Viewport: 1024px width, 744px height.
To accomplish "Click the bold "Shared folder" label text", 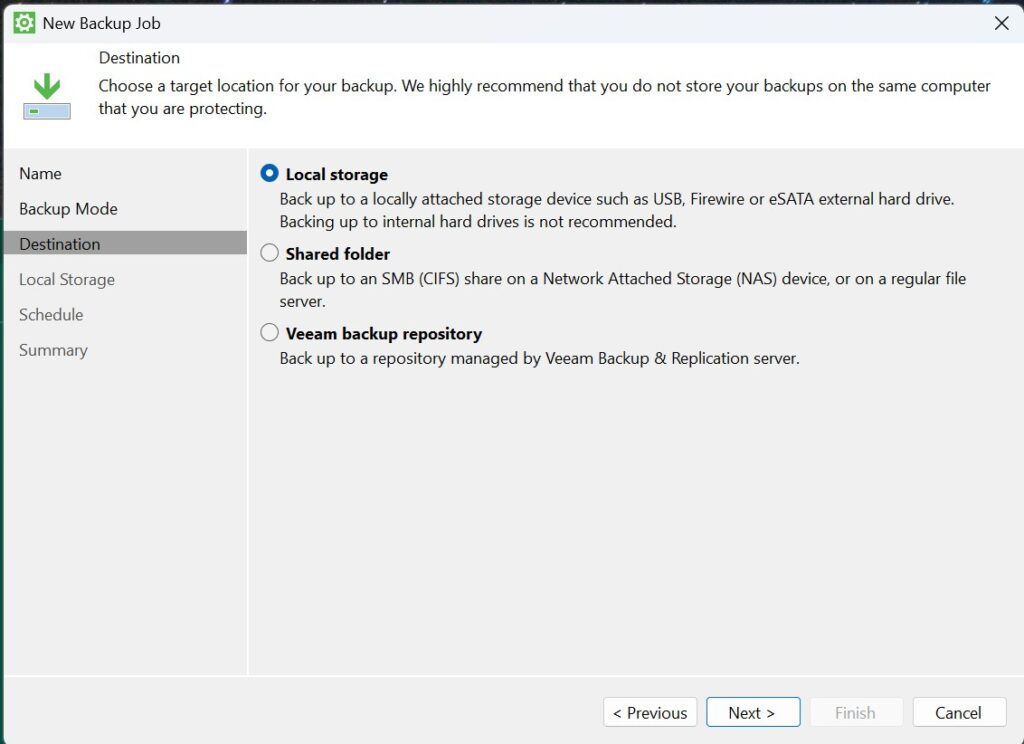I will coord(337,254).
